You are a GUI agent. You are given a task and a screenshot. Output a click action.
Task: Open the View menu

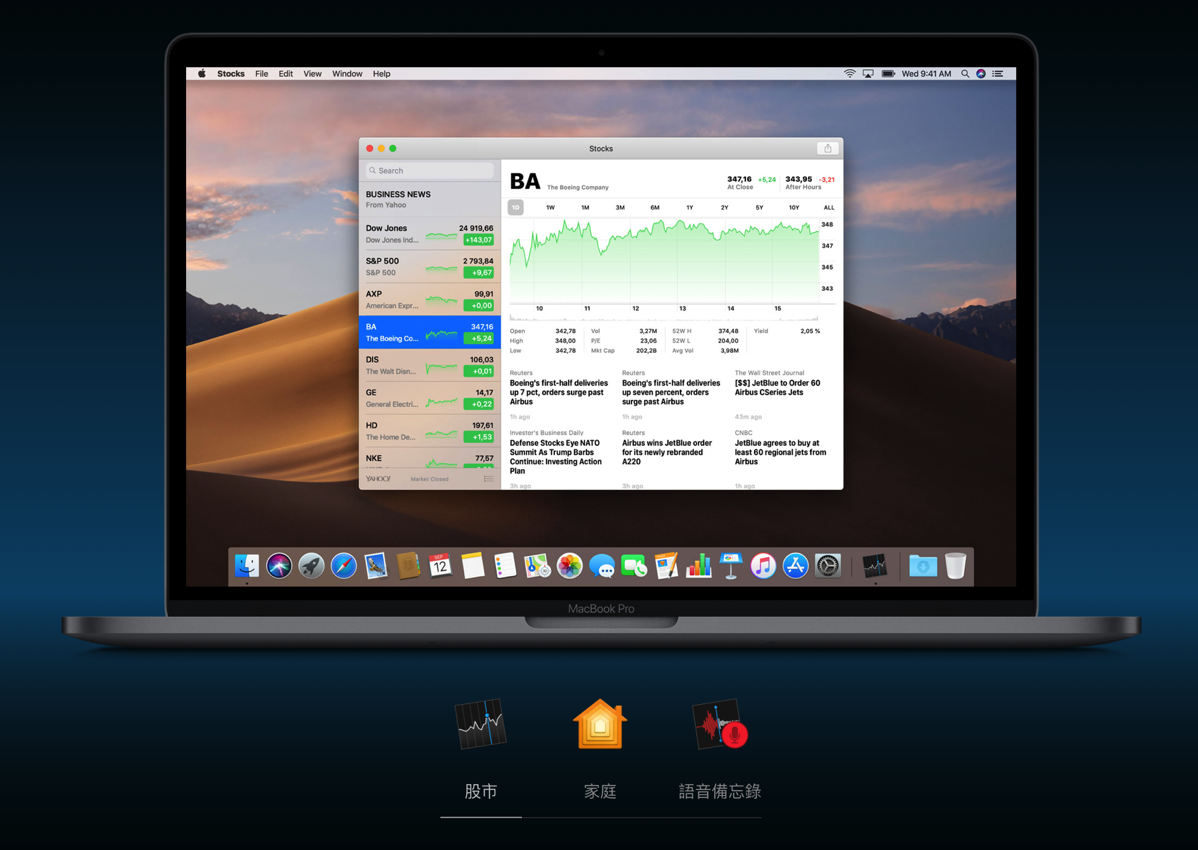pos(312,74)
